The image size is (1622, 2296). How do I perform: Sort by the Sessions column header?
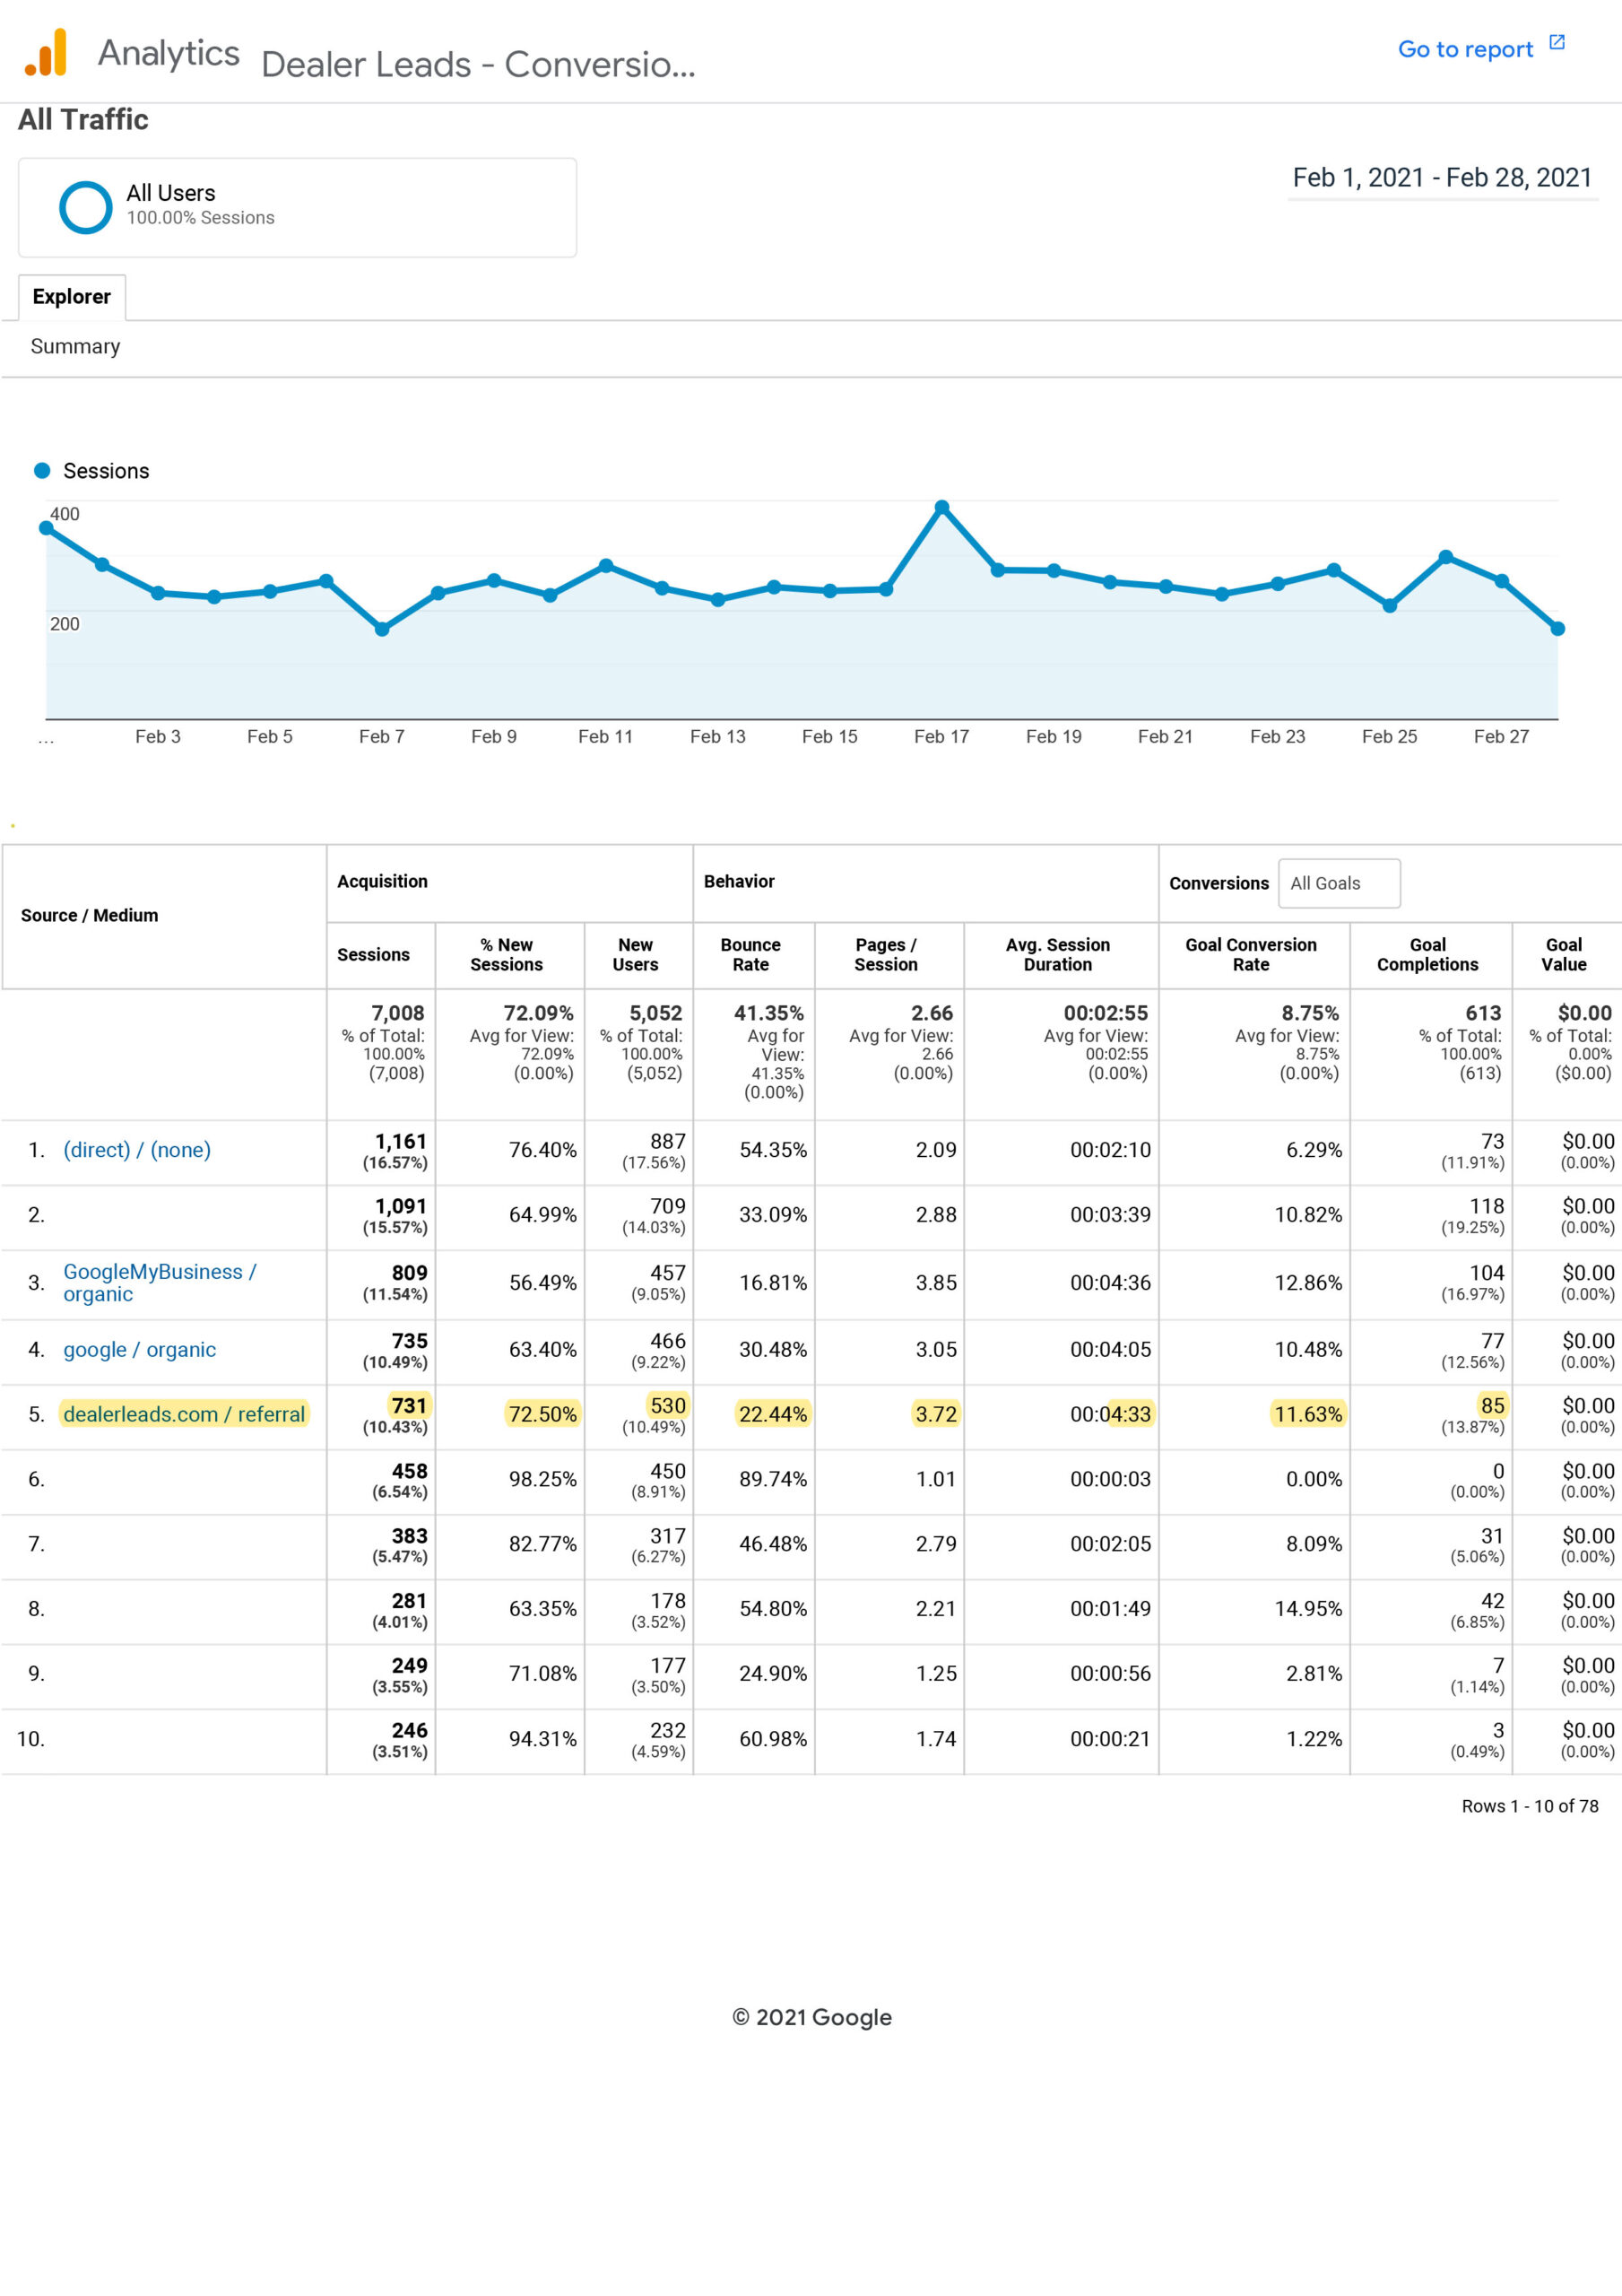click(373, 955)
